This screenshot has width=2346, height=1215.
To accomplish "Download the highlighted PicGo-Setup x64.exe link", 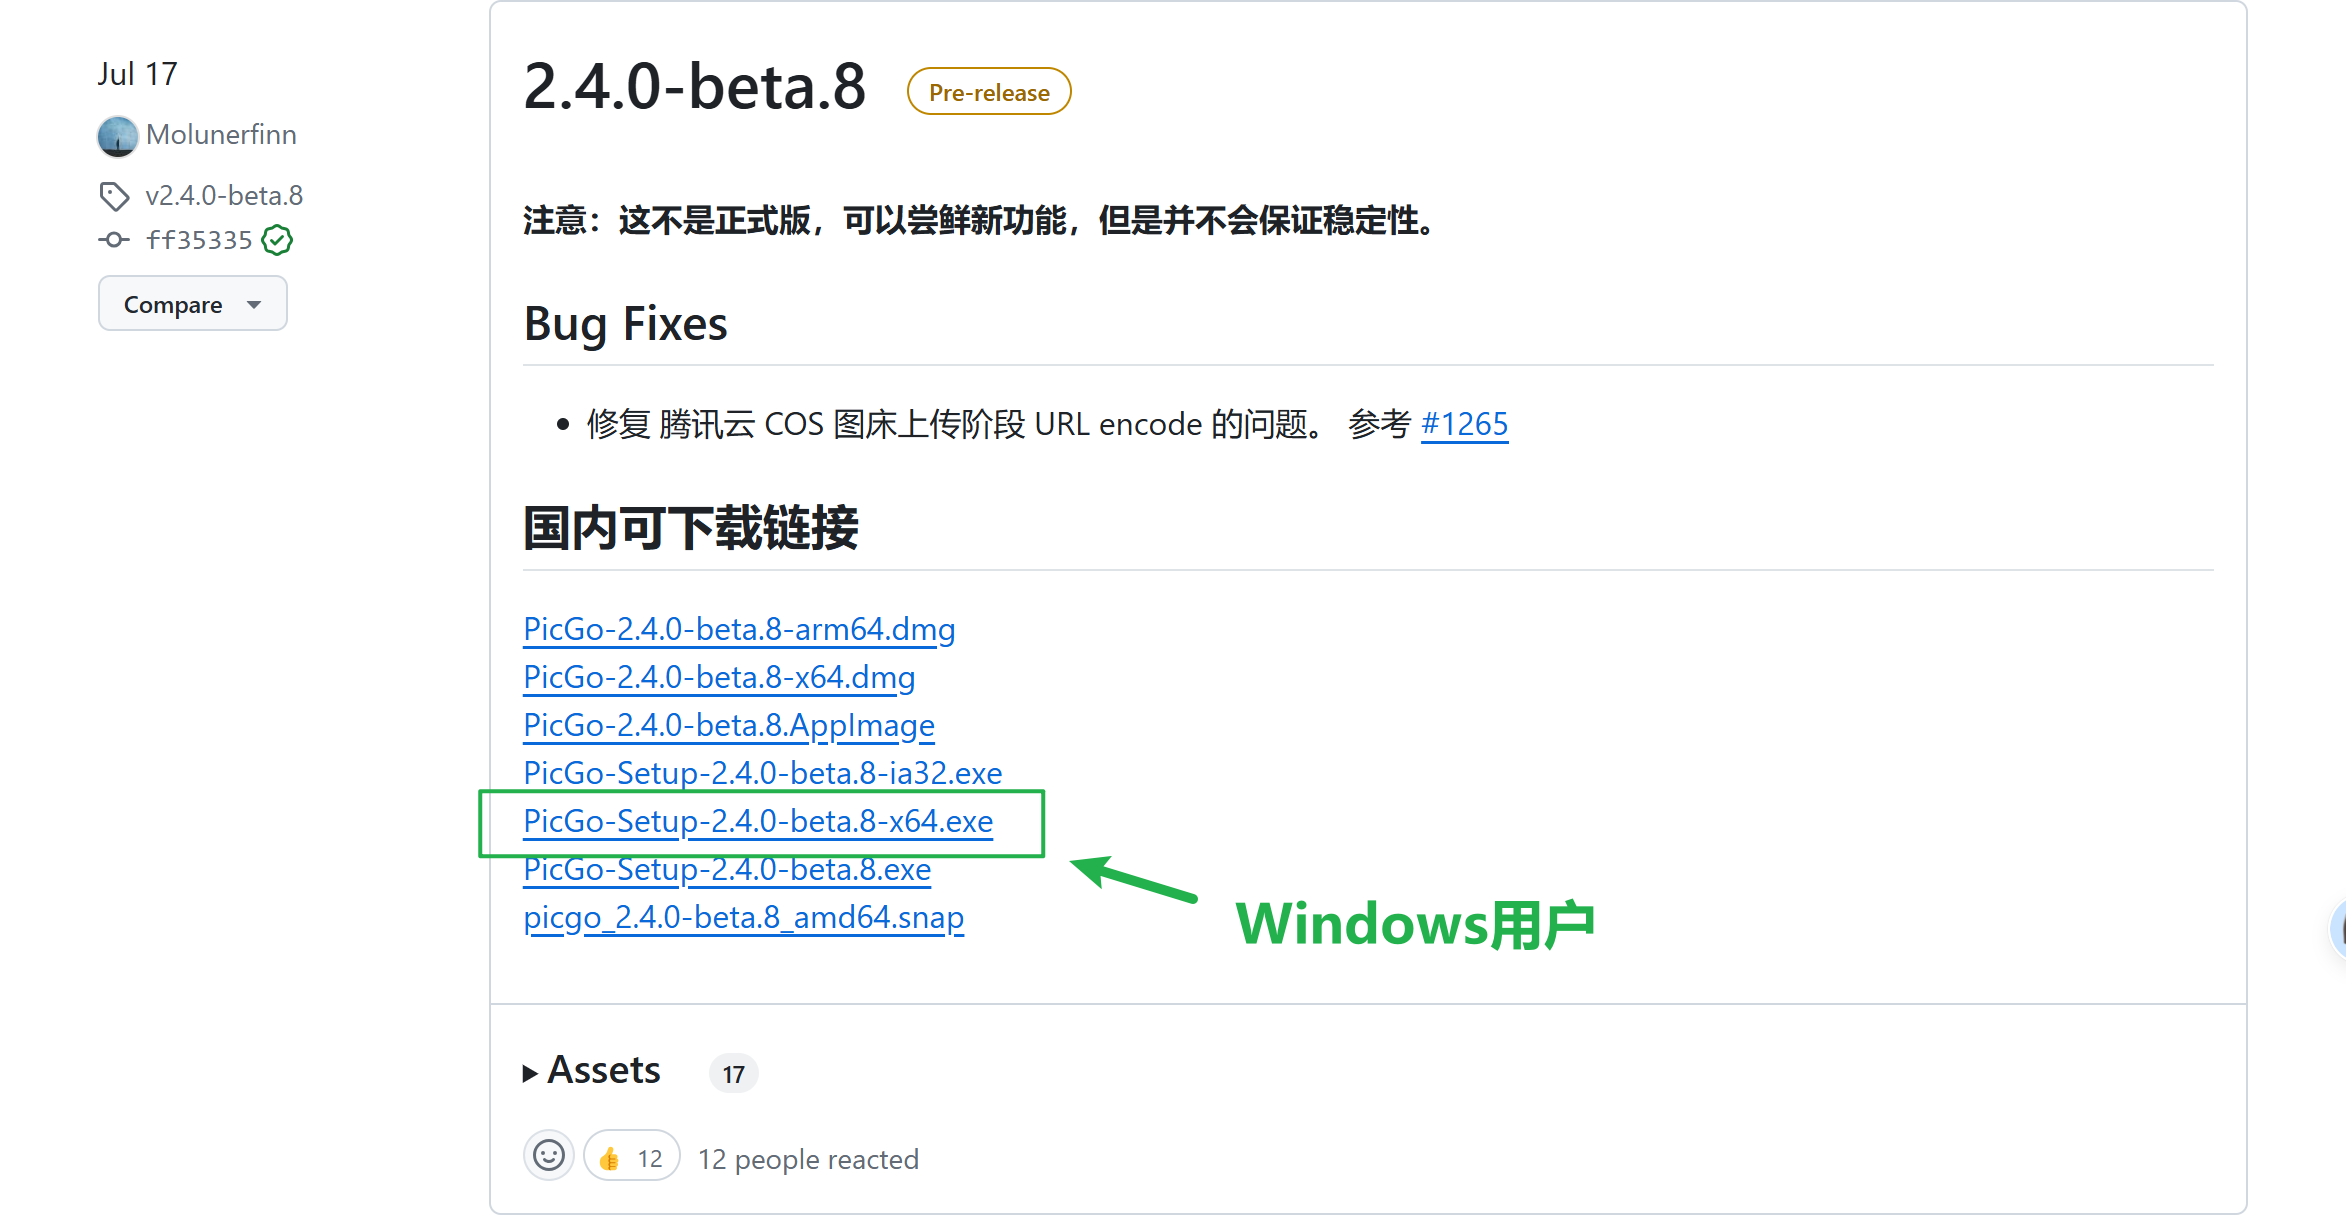I will 758,821.
